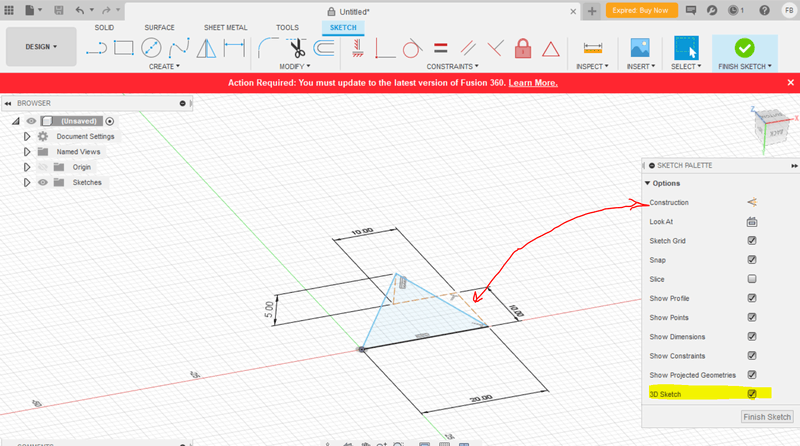
Task: Open the CONSTRAINTS dropdown menu
Action: tap(453, 66)
